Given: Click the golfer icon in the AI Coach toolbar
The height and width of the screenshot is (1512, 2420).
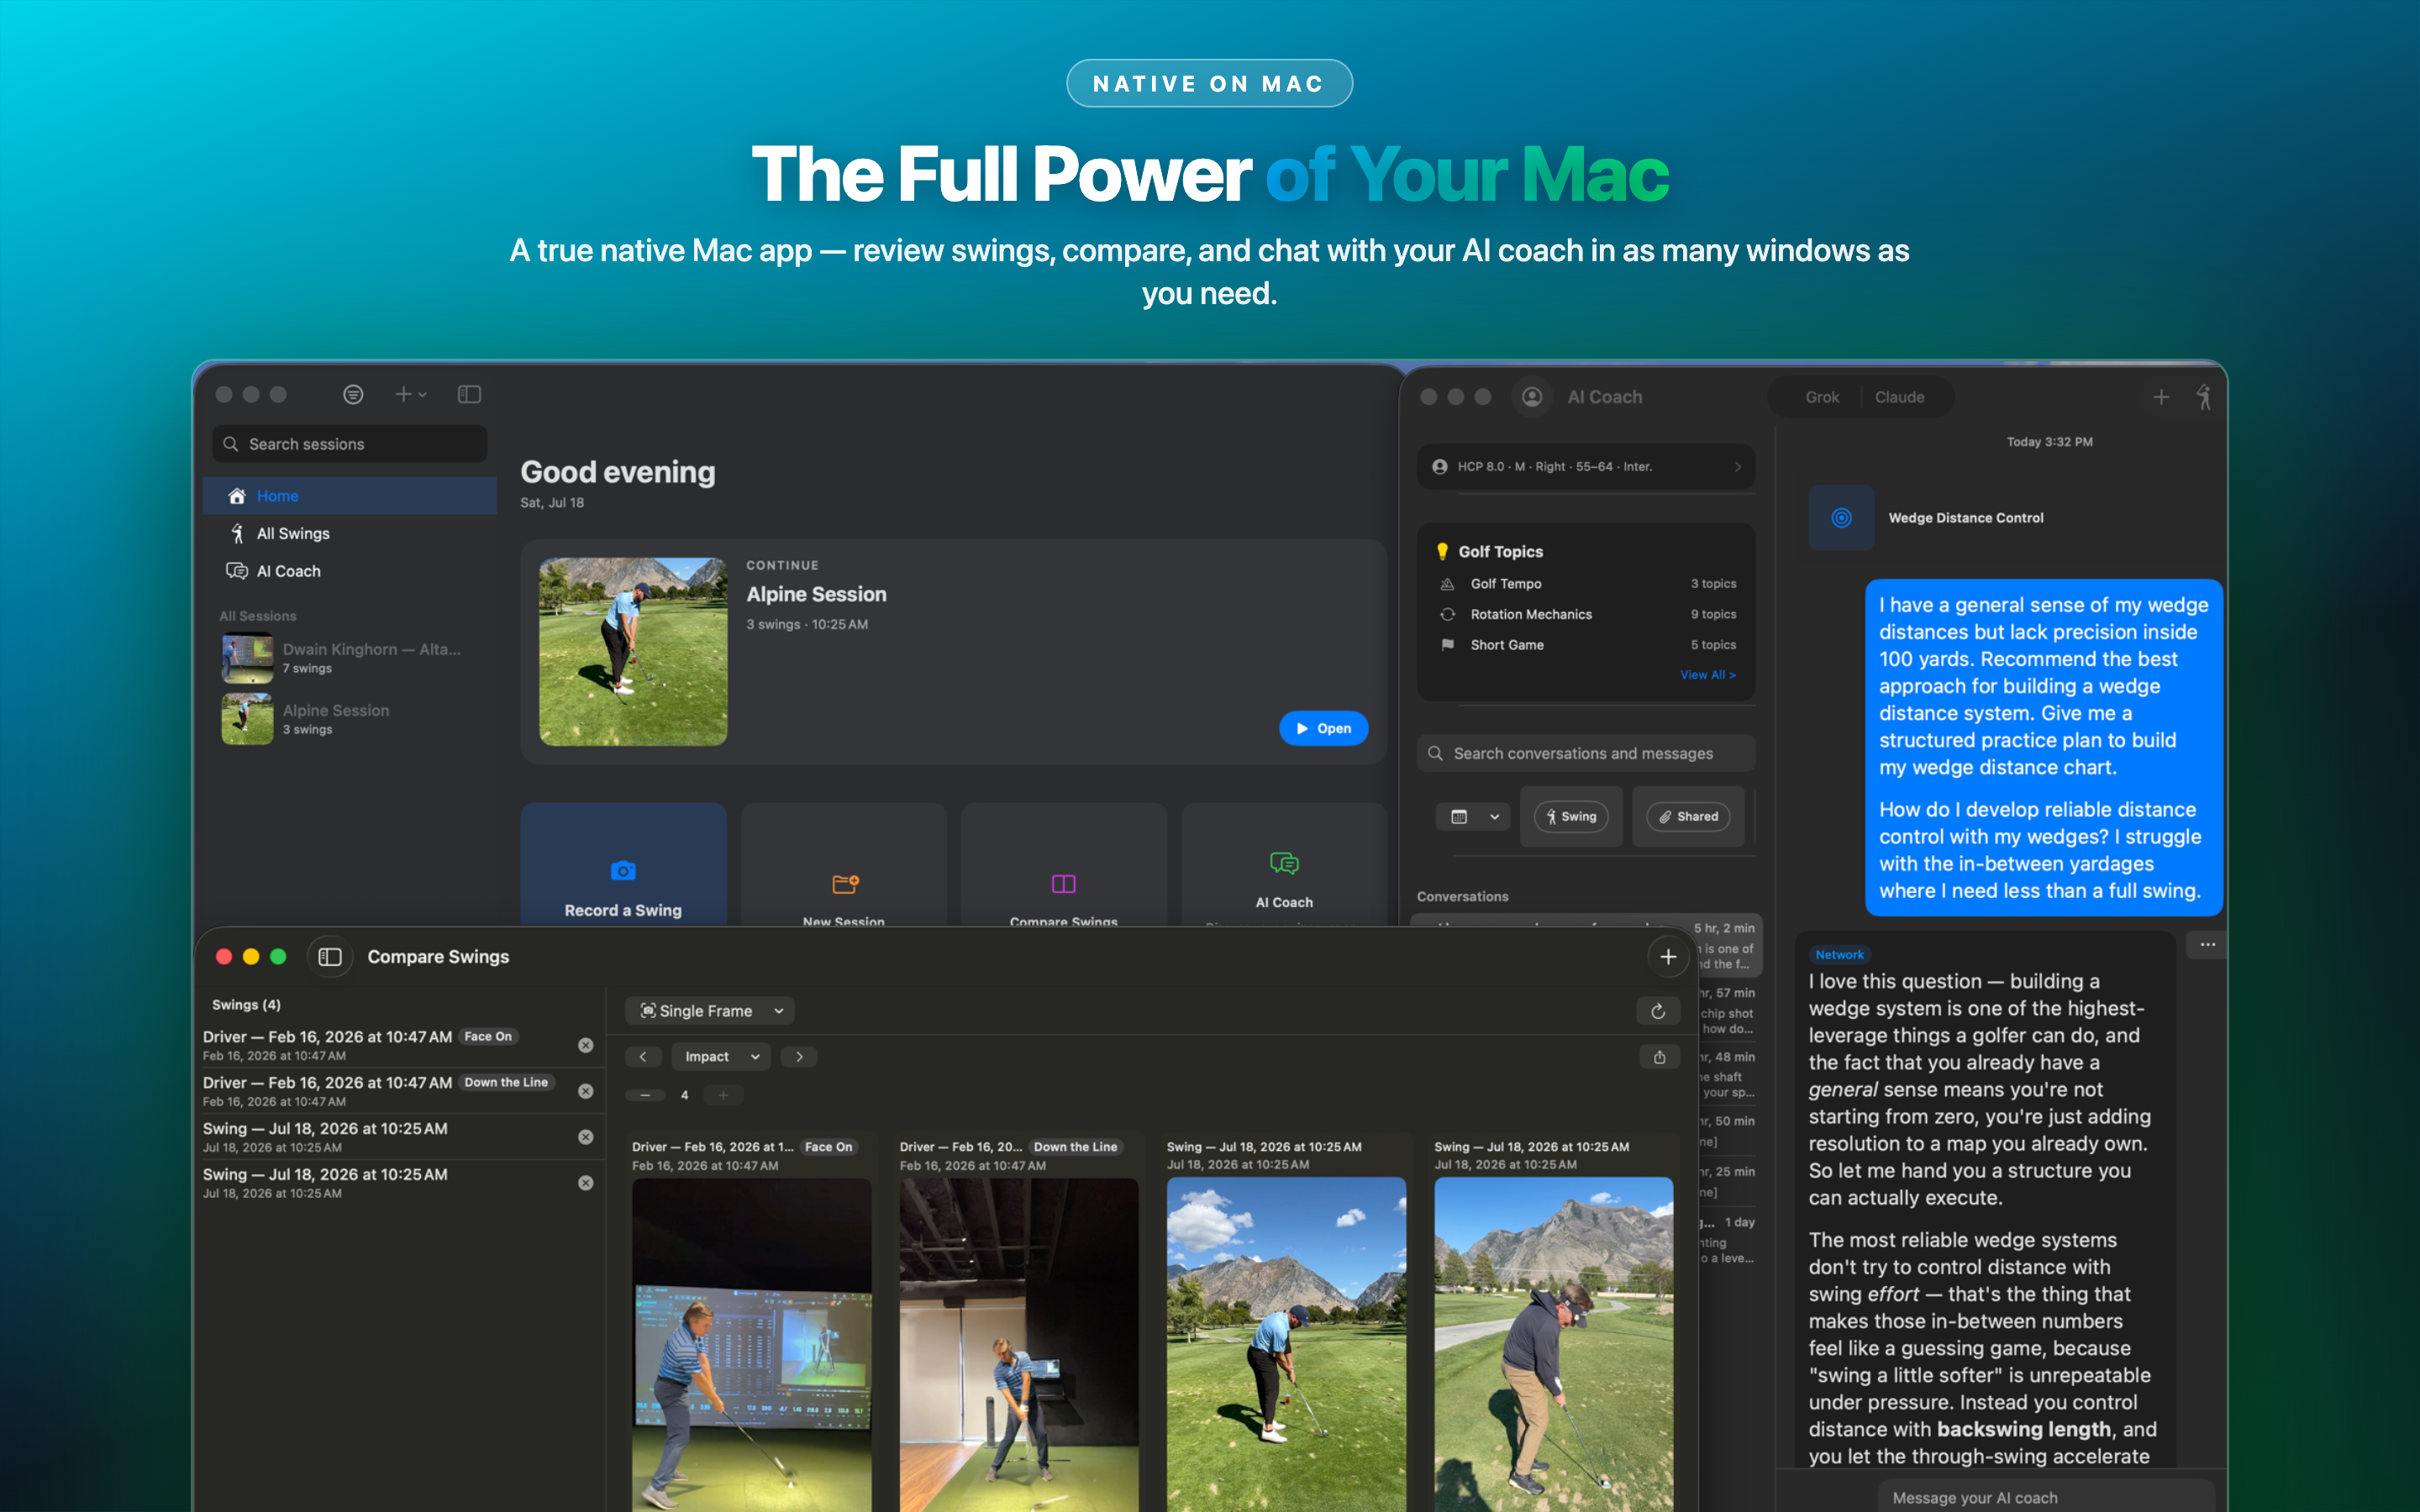Looking at the screenshot, I should coord(2204,397).
